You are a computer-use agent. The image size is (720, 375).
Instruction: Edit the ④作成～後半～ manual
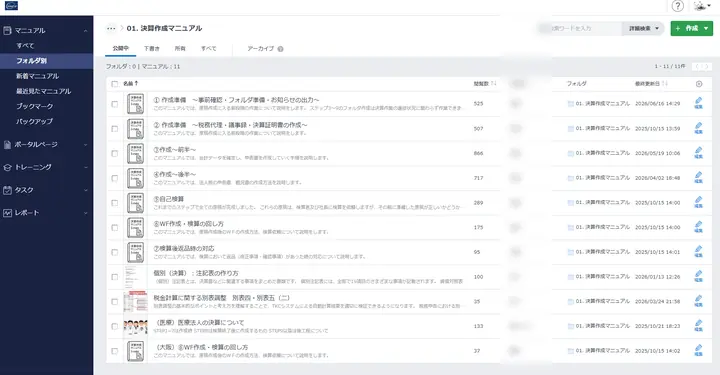(698, 178)
